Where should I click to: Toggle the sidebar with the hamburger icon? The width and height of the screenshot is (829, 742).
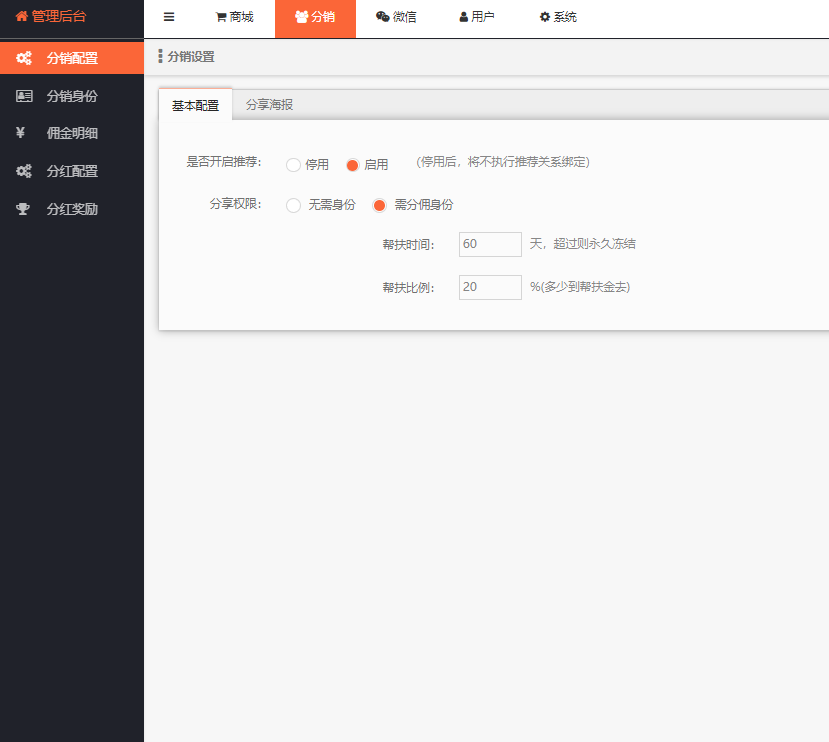pyautogui.click(x=168, y=17)
